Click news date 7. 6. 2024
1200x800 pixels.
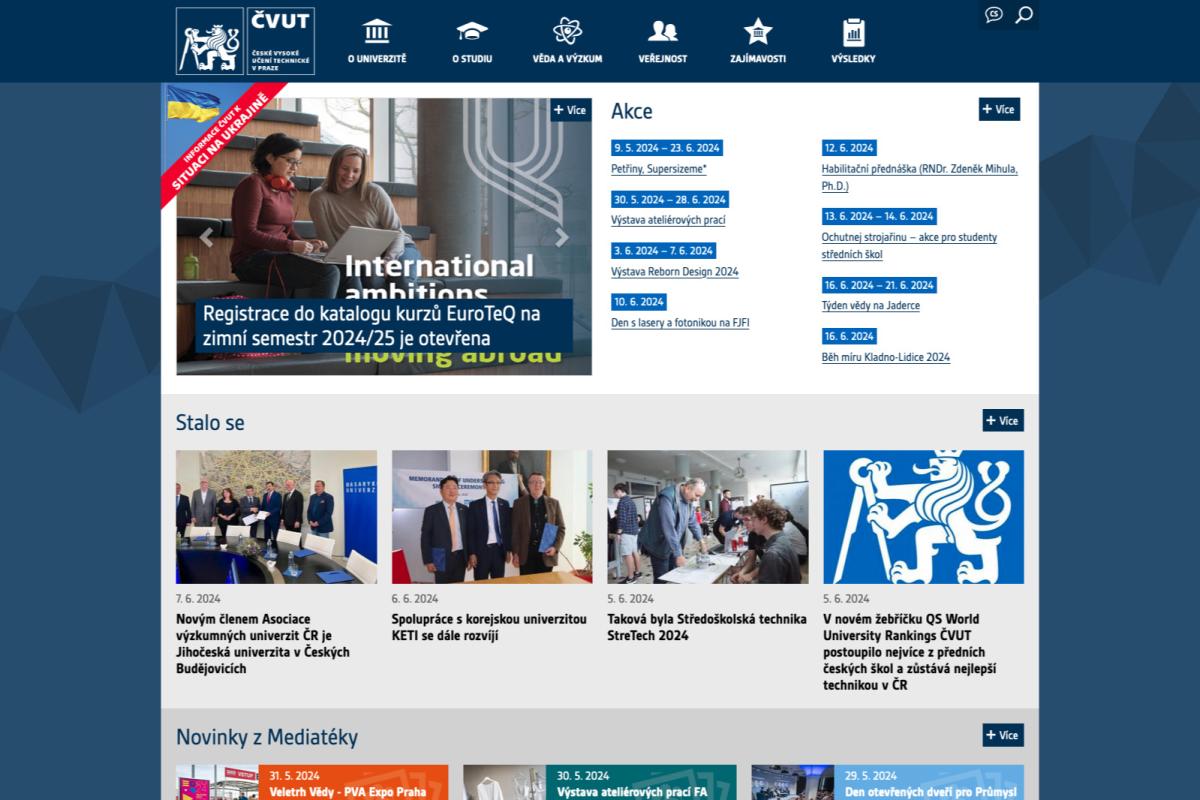pyautogui.click(x=199, y=598)
